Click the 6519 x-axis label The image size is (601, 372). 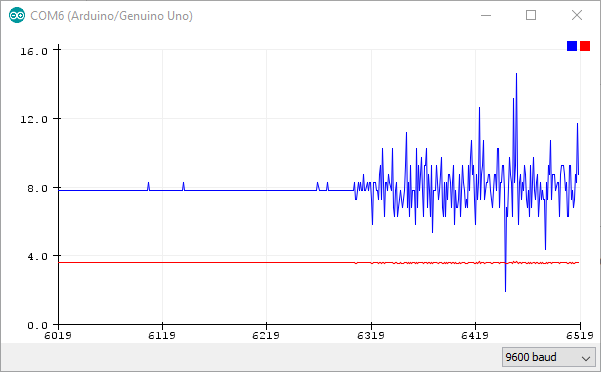tap(580, 336)
